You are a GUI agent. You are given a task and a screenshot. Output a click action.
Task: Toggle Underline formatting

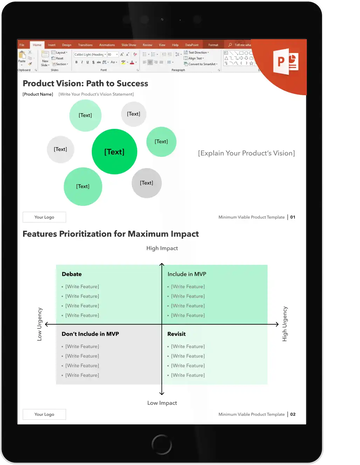88,62
